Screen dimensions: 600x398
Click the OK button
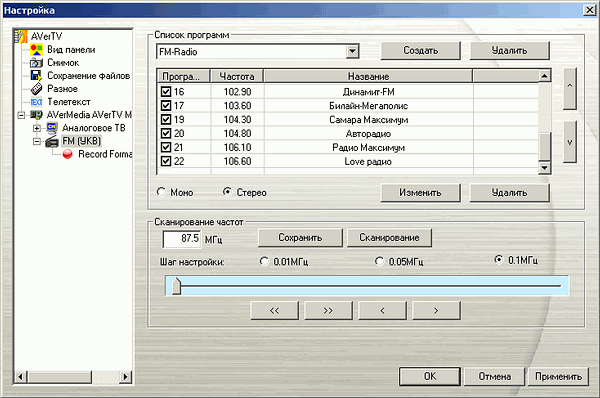click(430, 376)
